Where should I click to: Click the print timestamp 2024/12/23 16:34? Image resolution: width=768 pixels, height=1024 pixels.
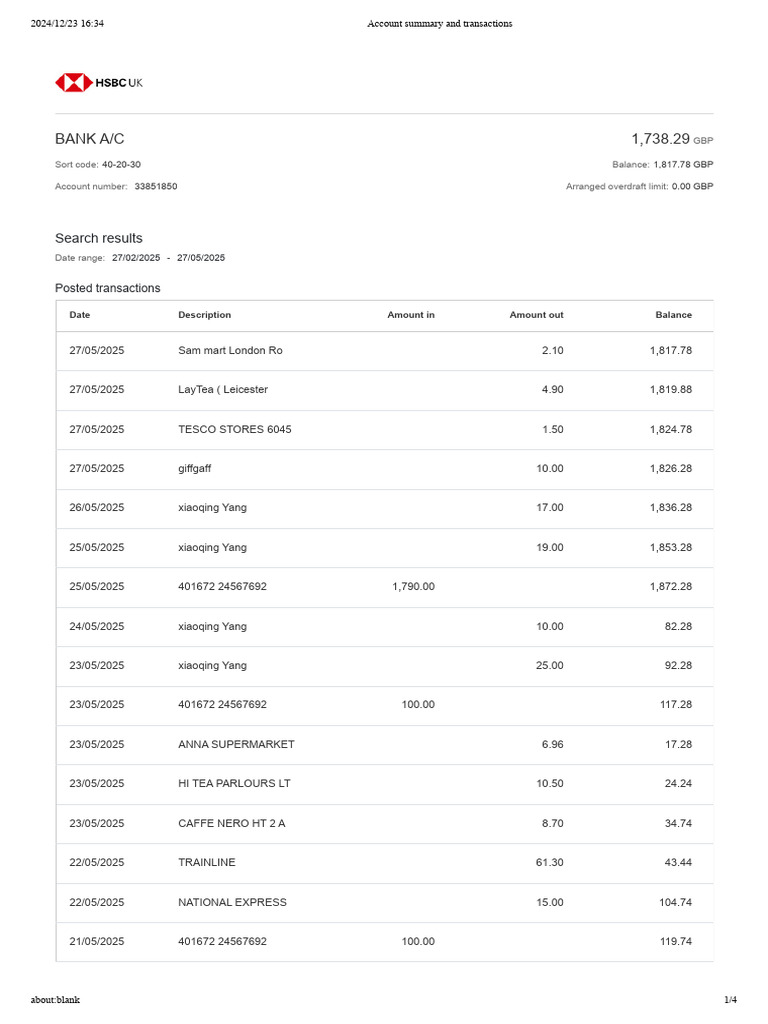click(x=67, y=24)
